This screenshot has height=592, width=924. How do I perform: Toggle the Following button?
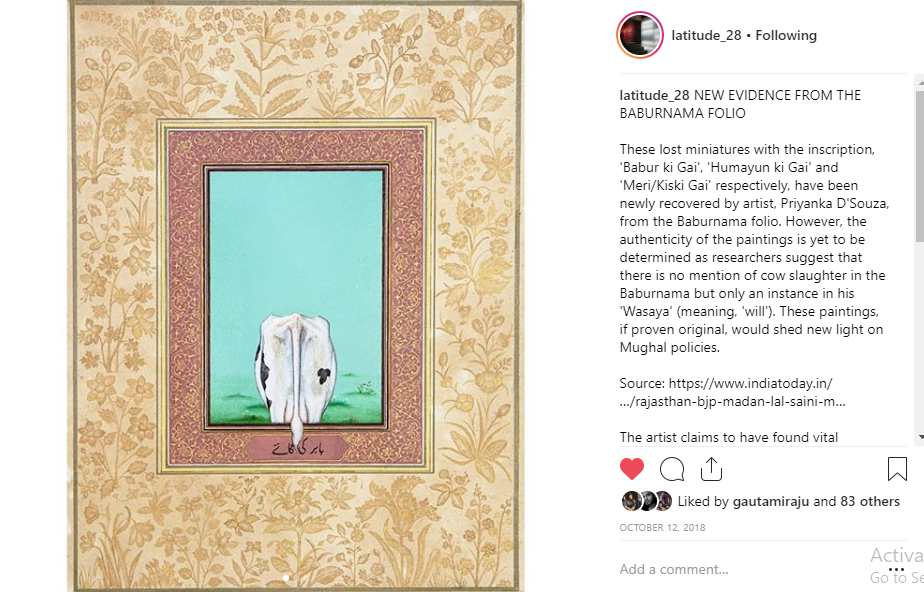(786, 35)
